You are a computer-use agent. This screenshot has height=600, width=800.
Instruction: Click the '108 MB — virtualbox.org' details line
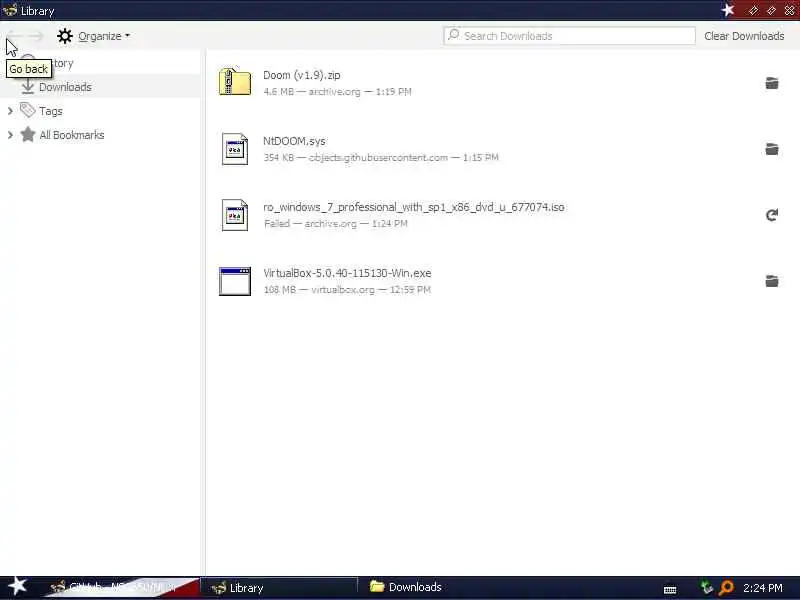coord(347,290)
